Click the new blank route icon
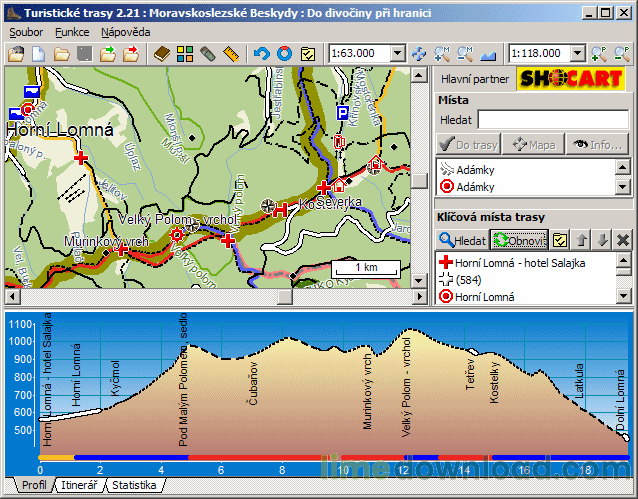The height and width of the screenshot is (499, 638). click(38, 53)
